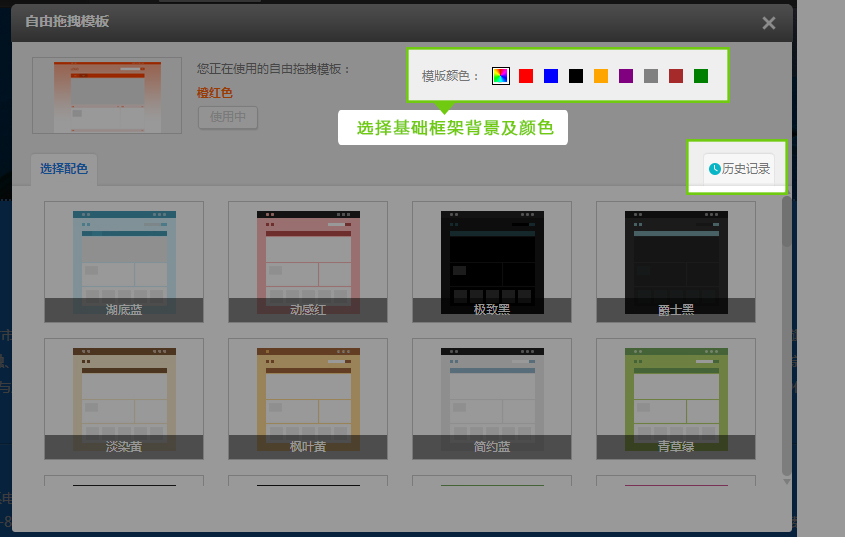The image size is (845, 537).
Task: Select the gray template color swatch
Action: point(651,76)
